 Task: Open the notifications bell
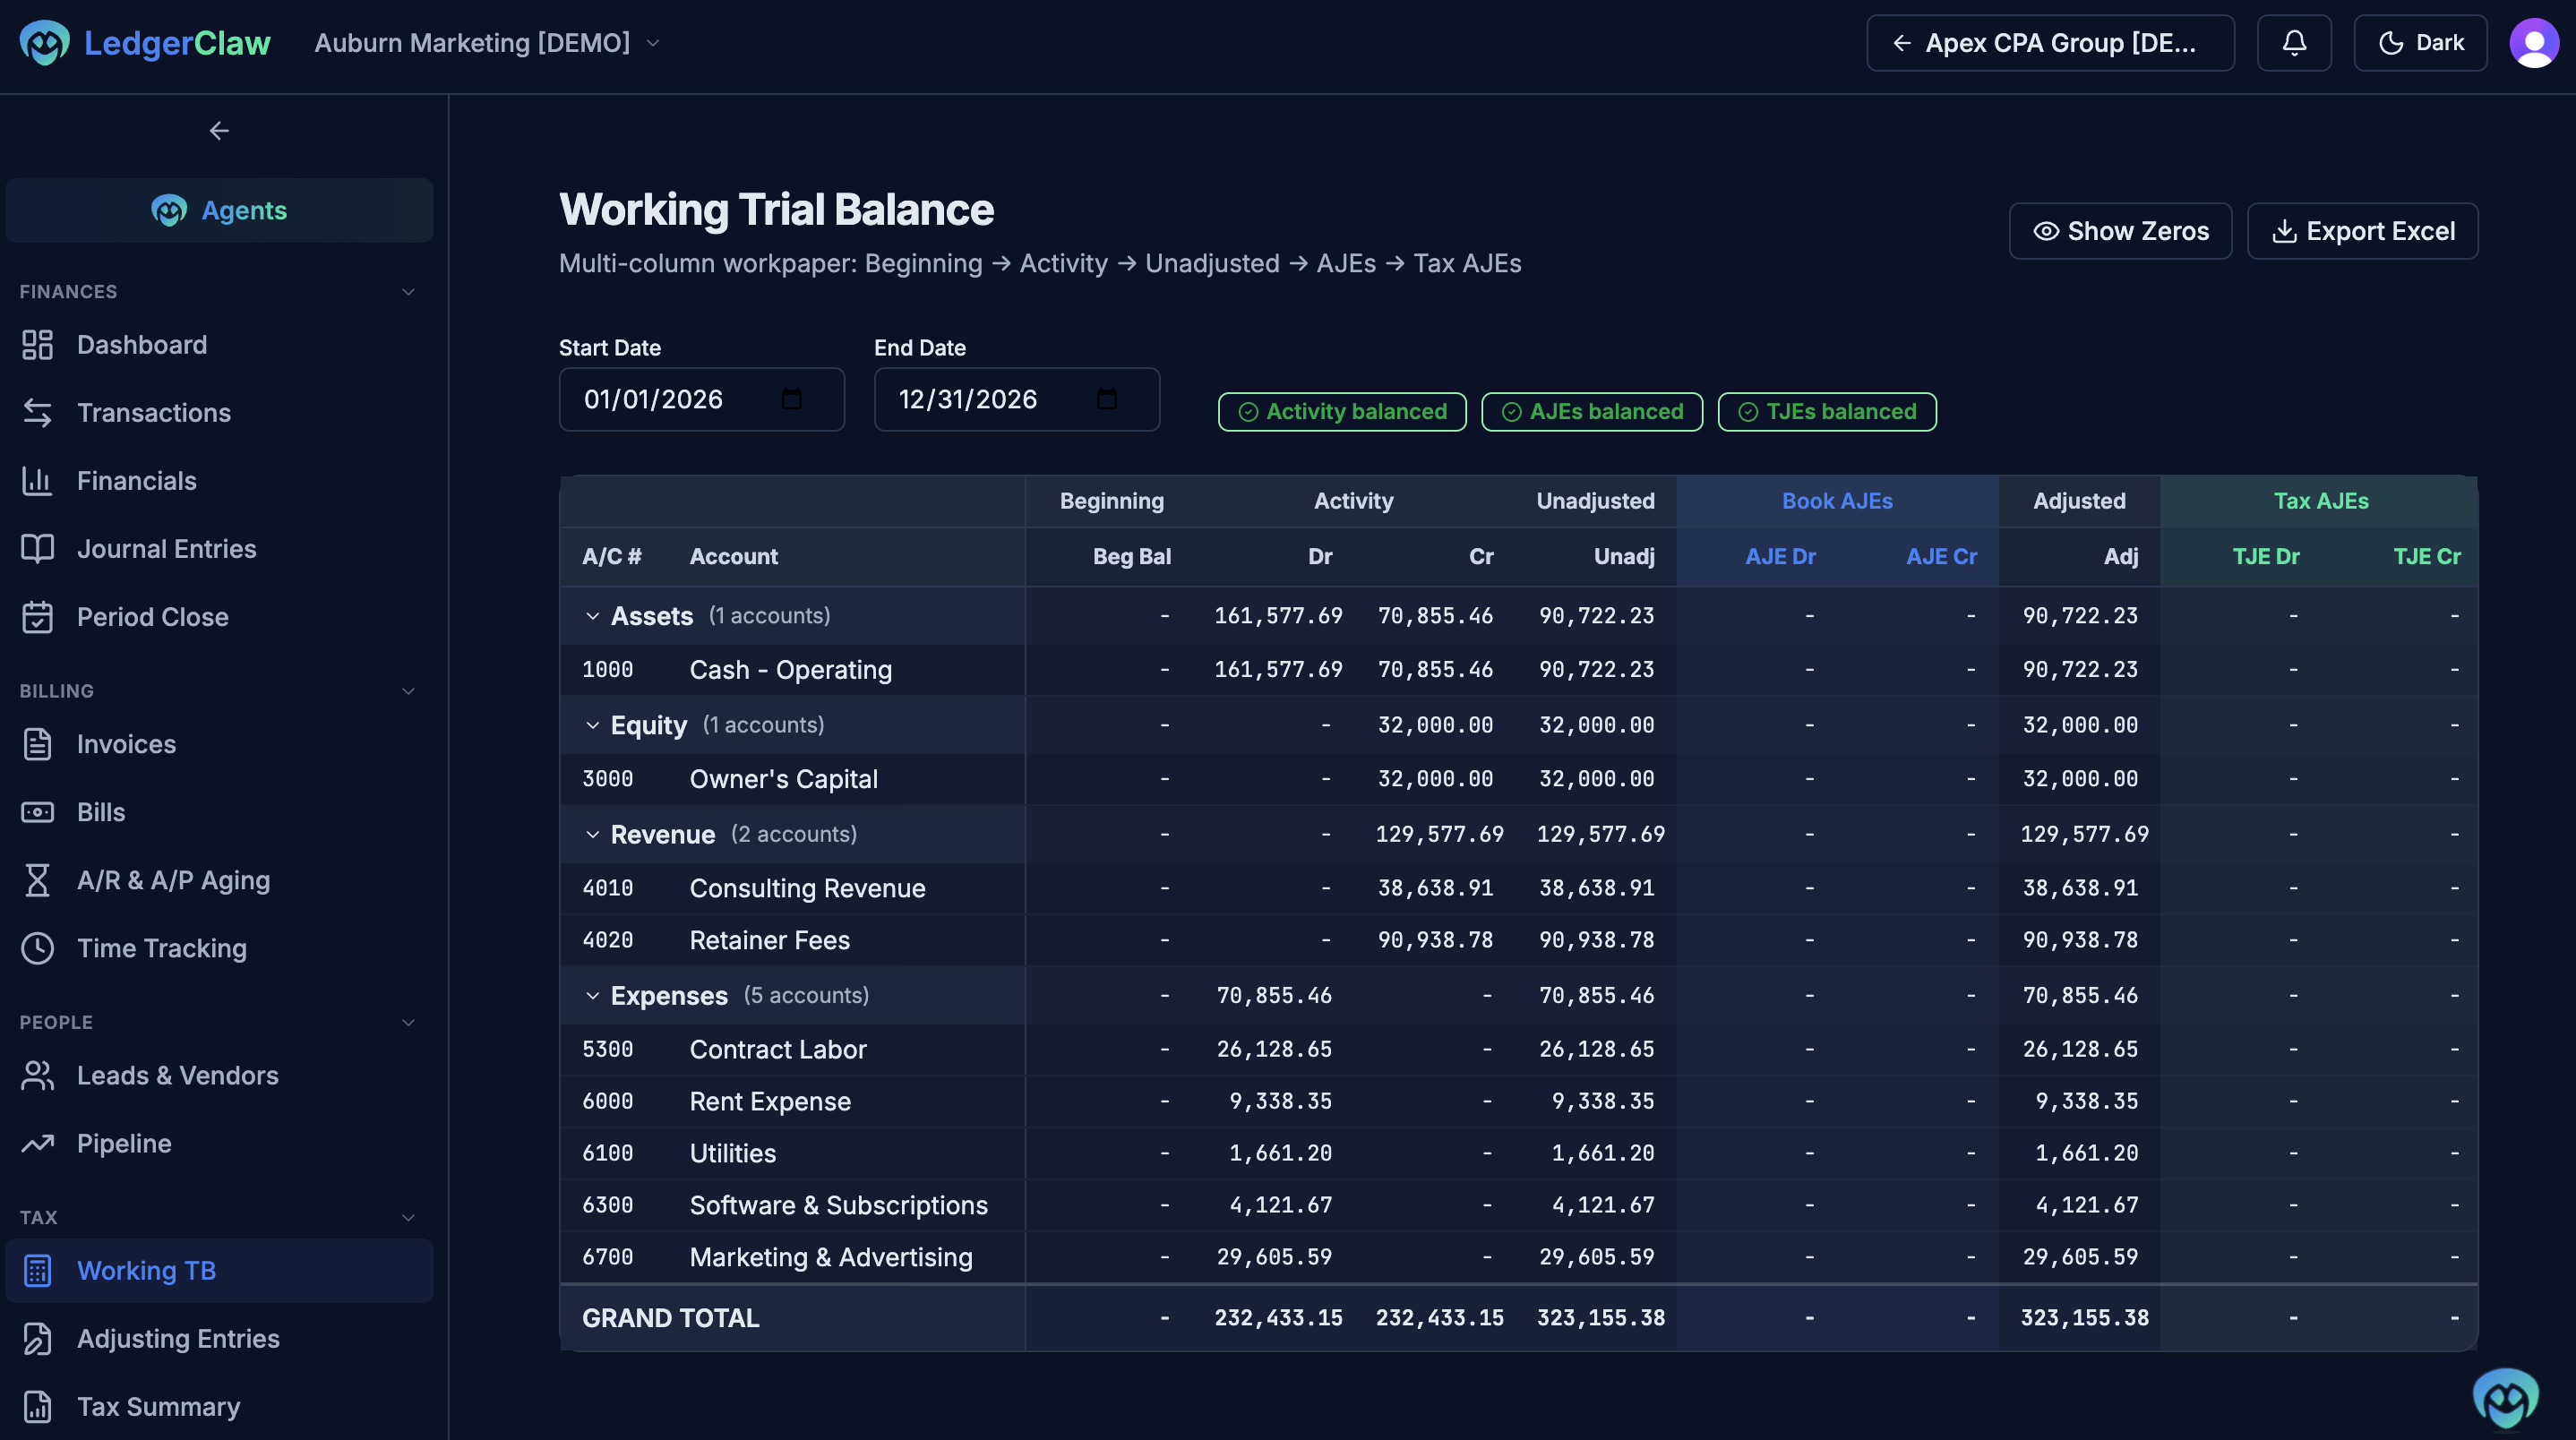tap(2294, 43)
